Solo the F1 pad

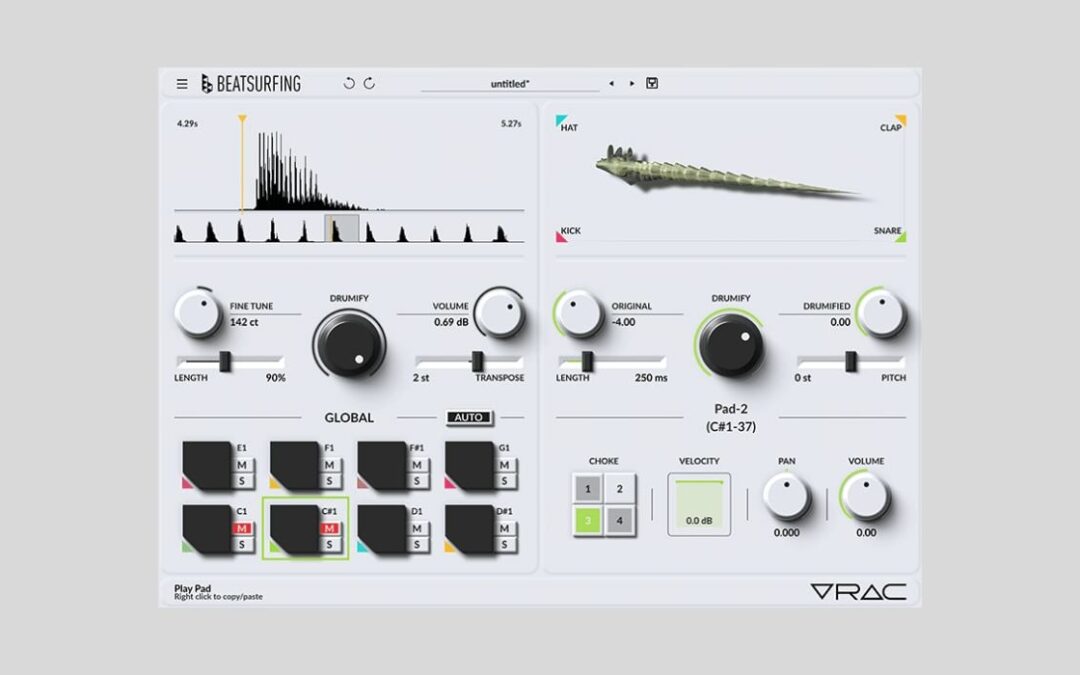point(329,481)
